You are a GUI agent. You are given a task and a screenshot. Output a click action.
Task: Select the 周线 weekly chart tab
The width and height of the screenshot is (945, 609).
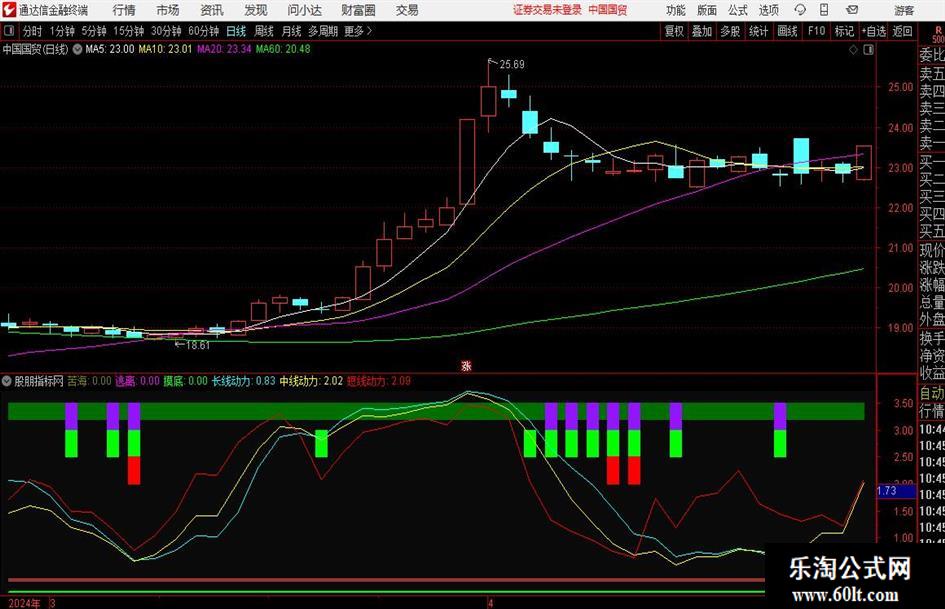point(264,31)
